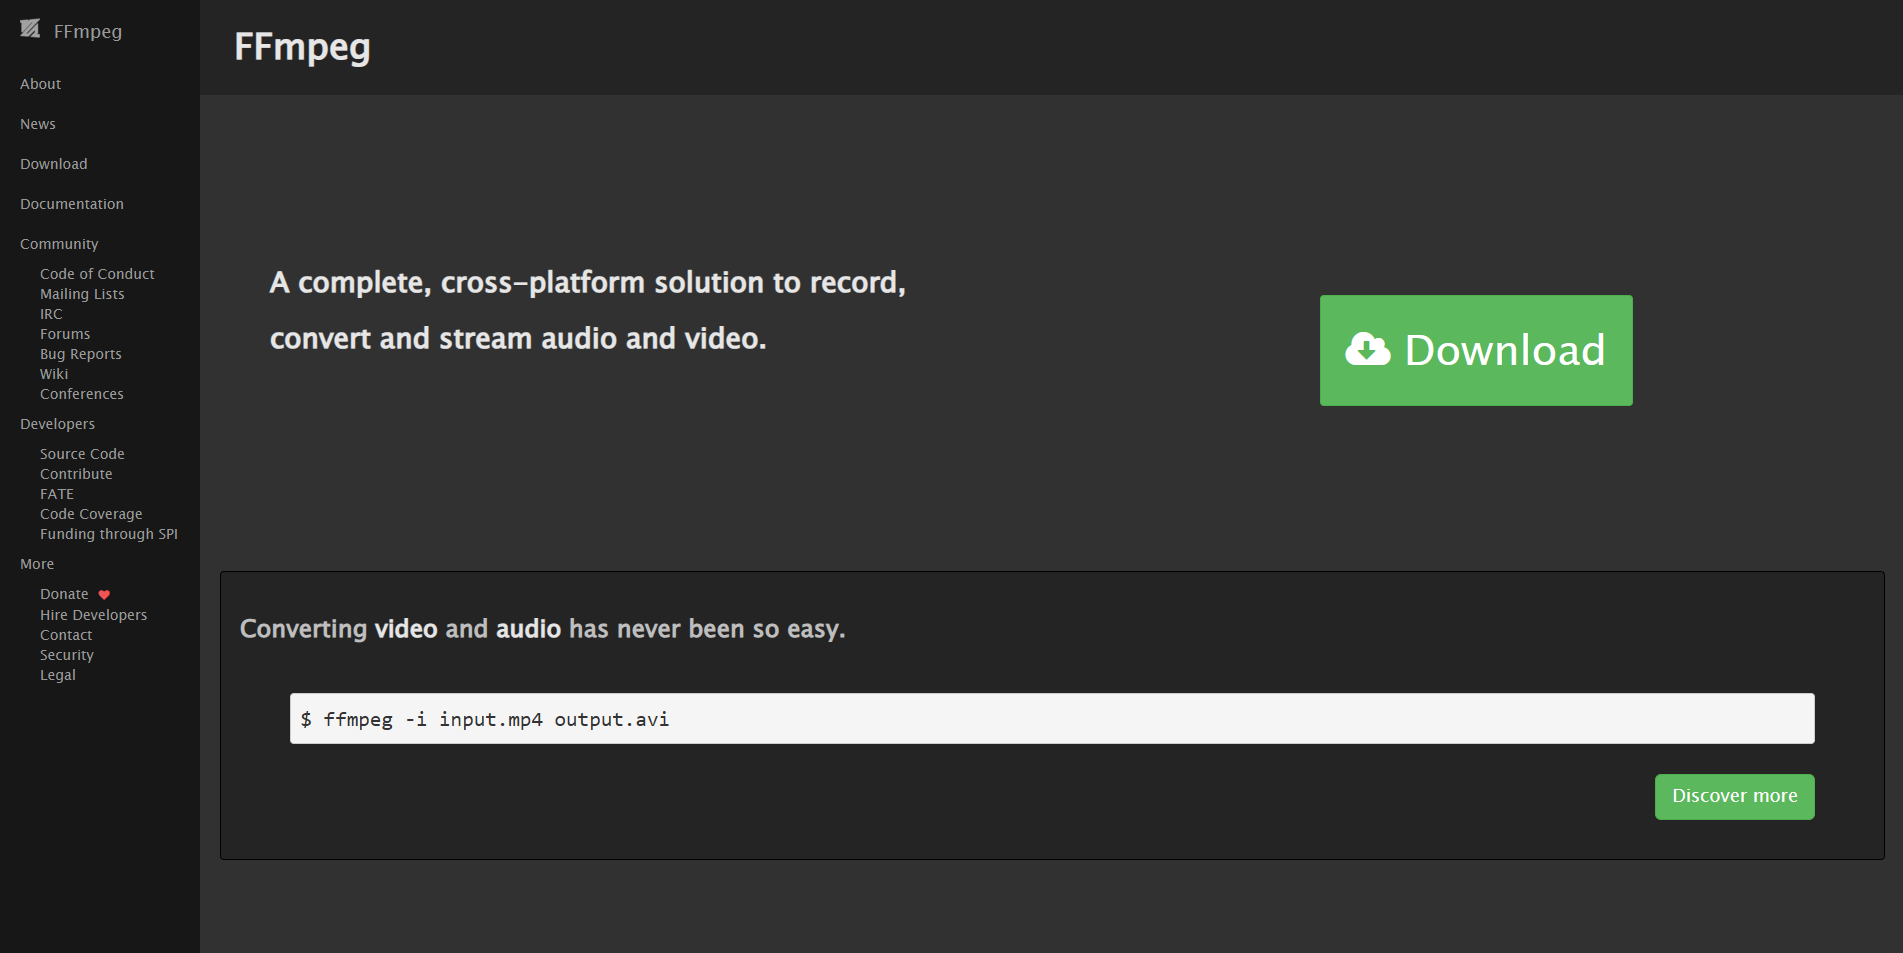Go to the Contact page
The height and width of the screenshot is (953, 1903).
(x=66, y=635)
